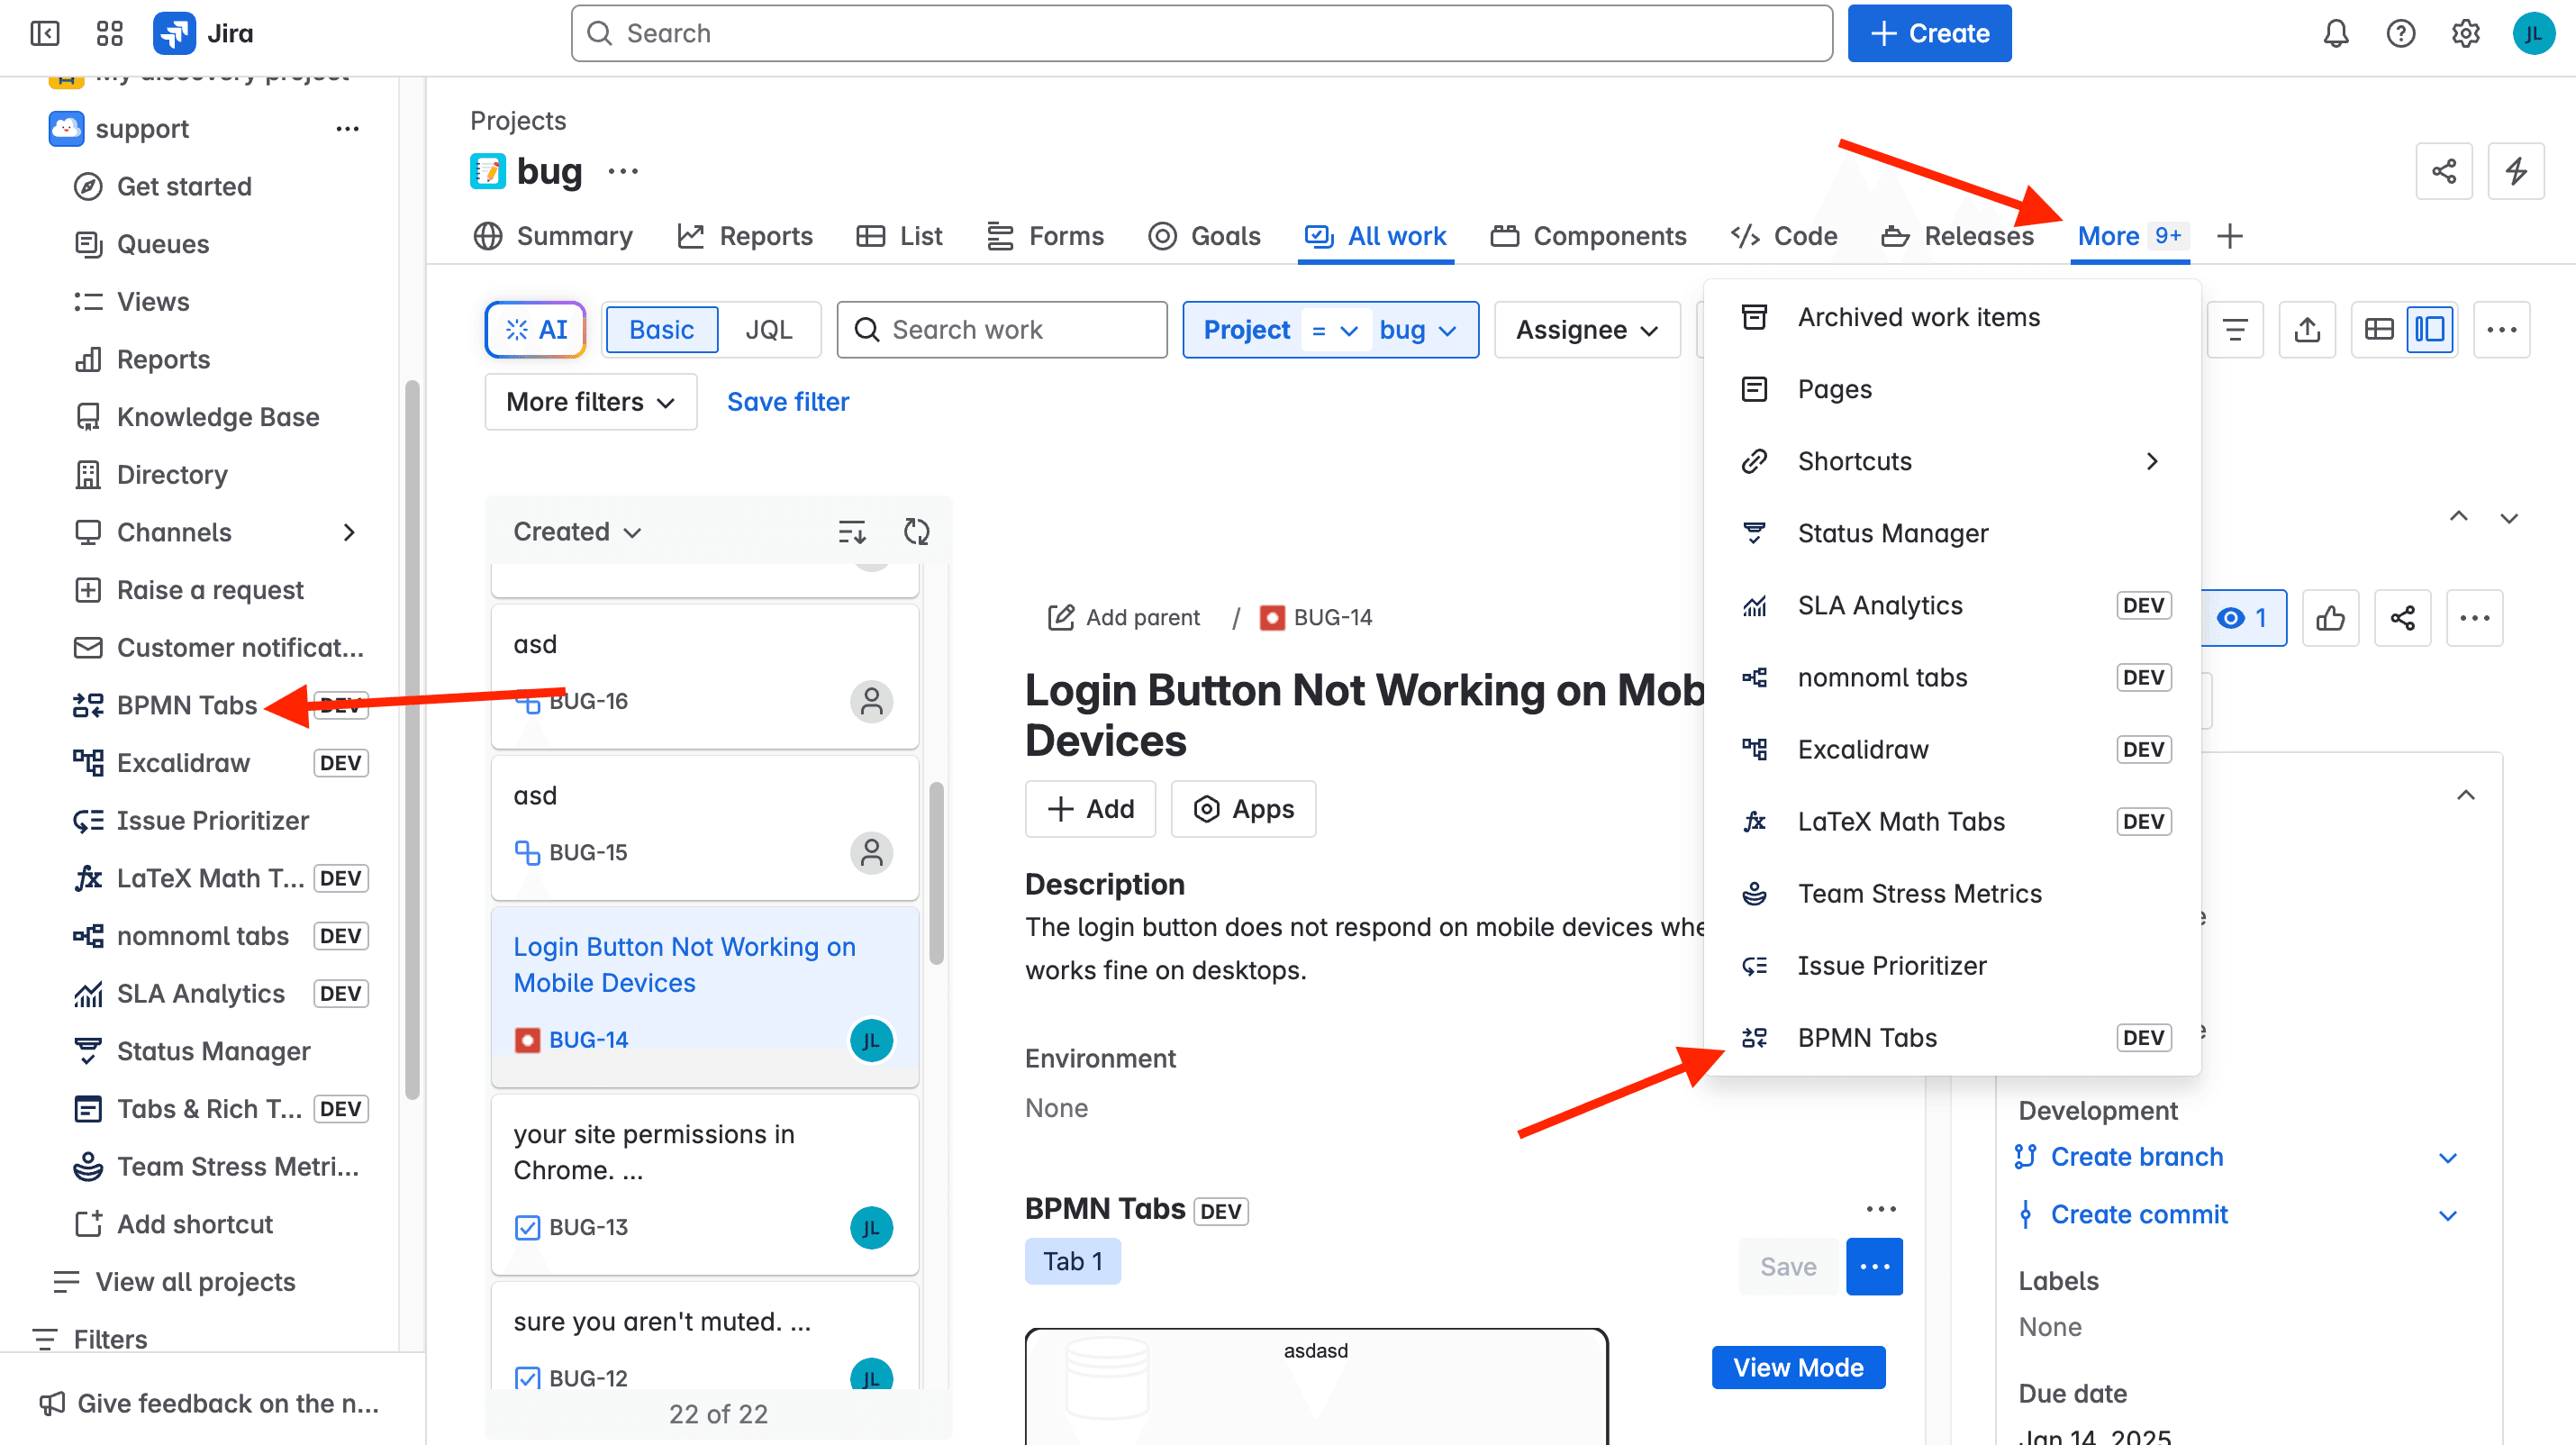Viewport: 2576px width, 1445px height.
Task: Click the Save filter link
Action: tap(787, 401)
